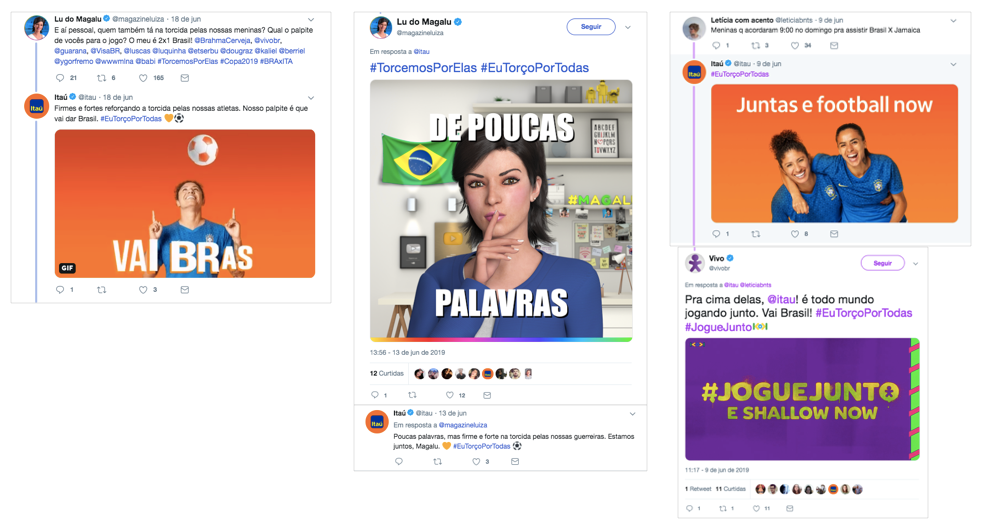Expand chevron menu on Letícia com acento's tweet
Image resolution: width=999 pixels, height=529 pixels.
pyautogui.click(x=953, y=21)
